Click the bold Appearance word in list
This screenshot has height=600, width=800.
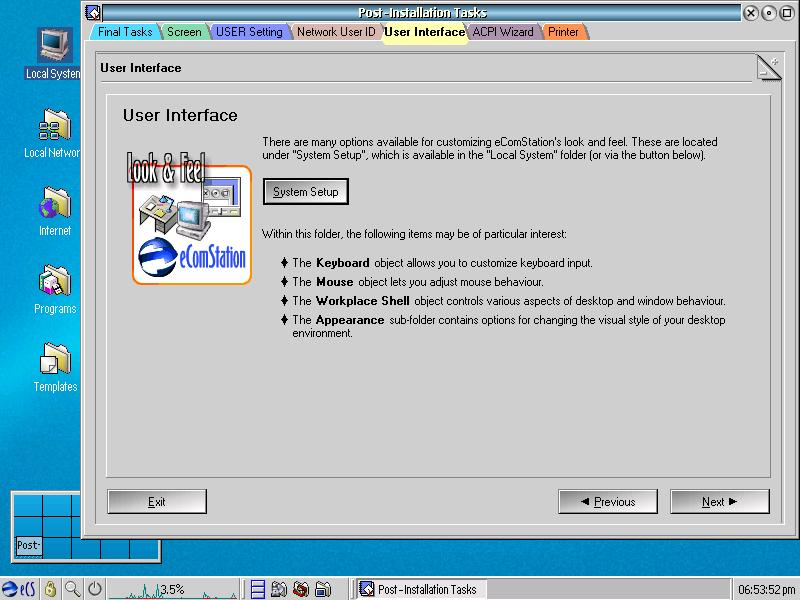click(x=349, y=320)
